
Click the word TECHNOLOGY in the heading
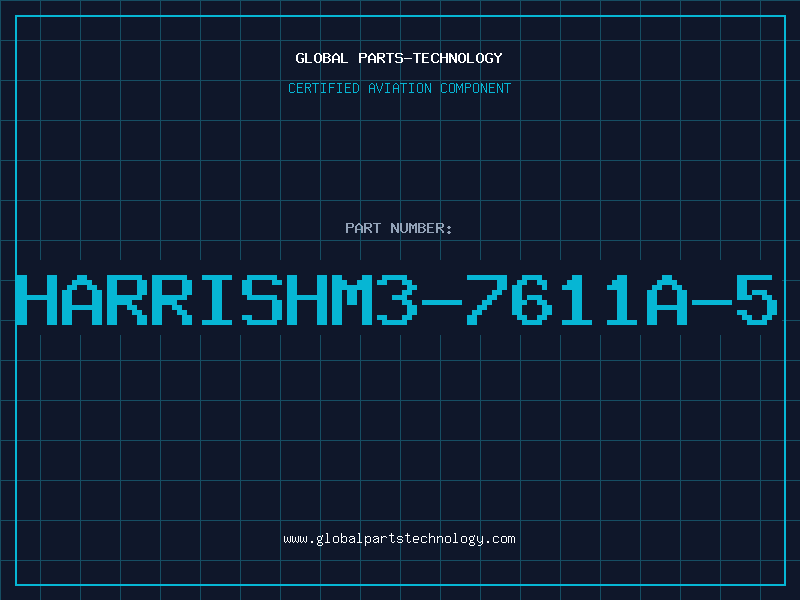pos(458,58)
